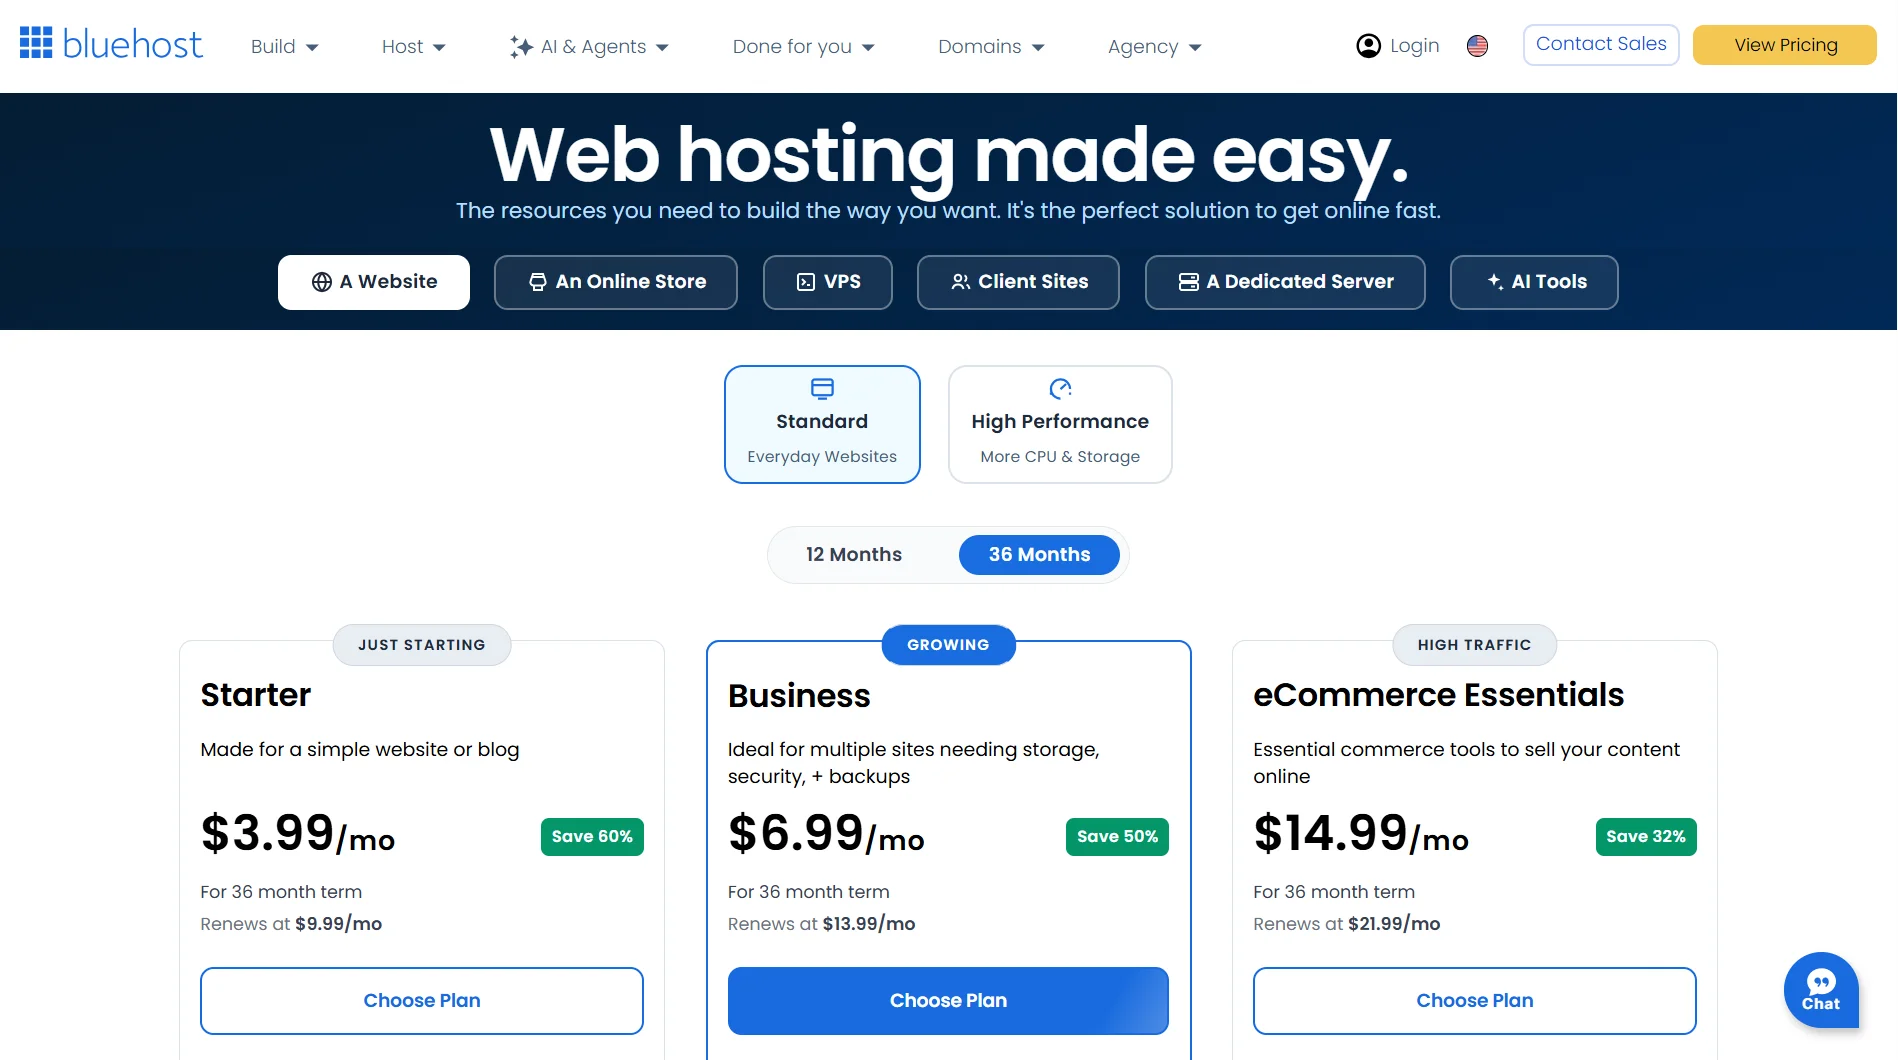Click the Login user avatar icon
The height and width of the screenshot is (1060, 1898).
[1368, 46]
